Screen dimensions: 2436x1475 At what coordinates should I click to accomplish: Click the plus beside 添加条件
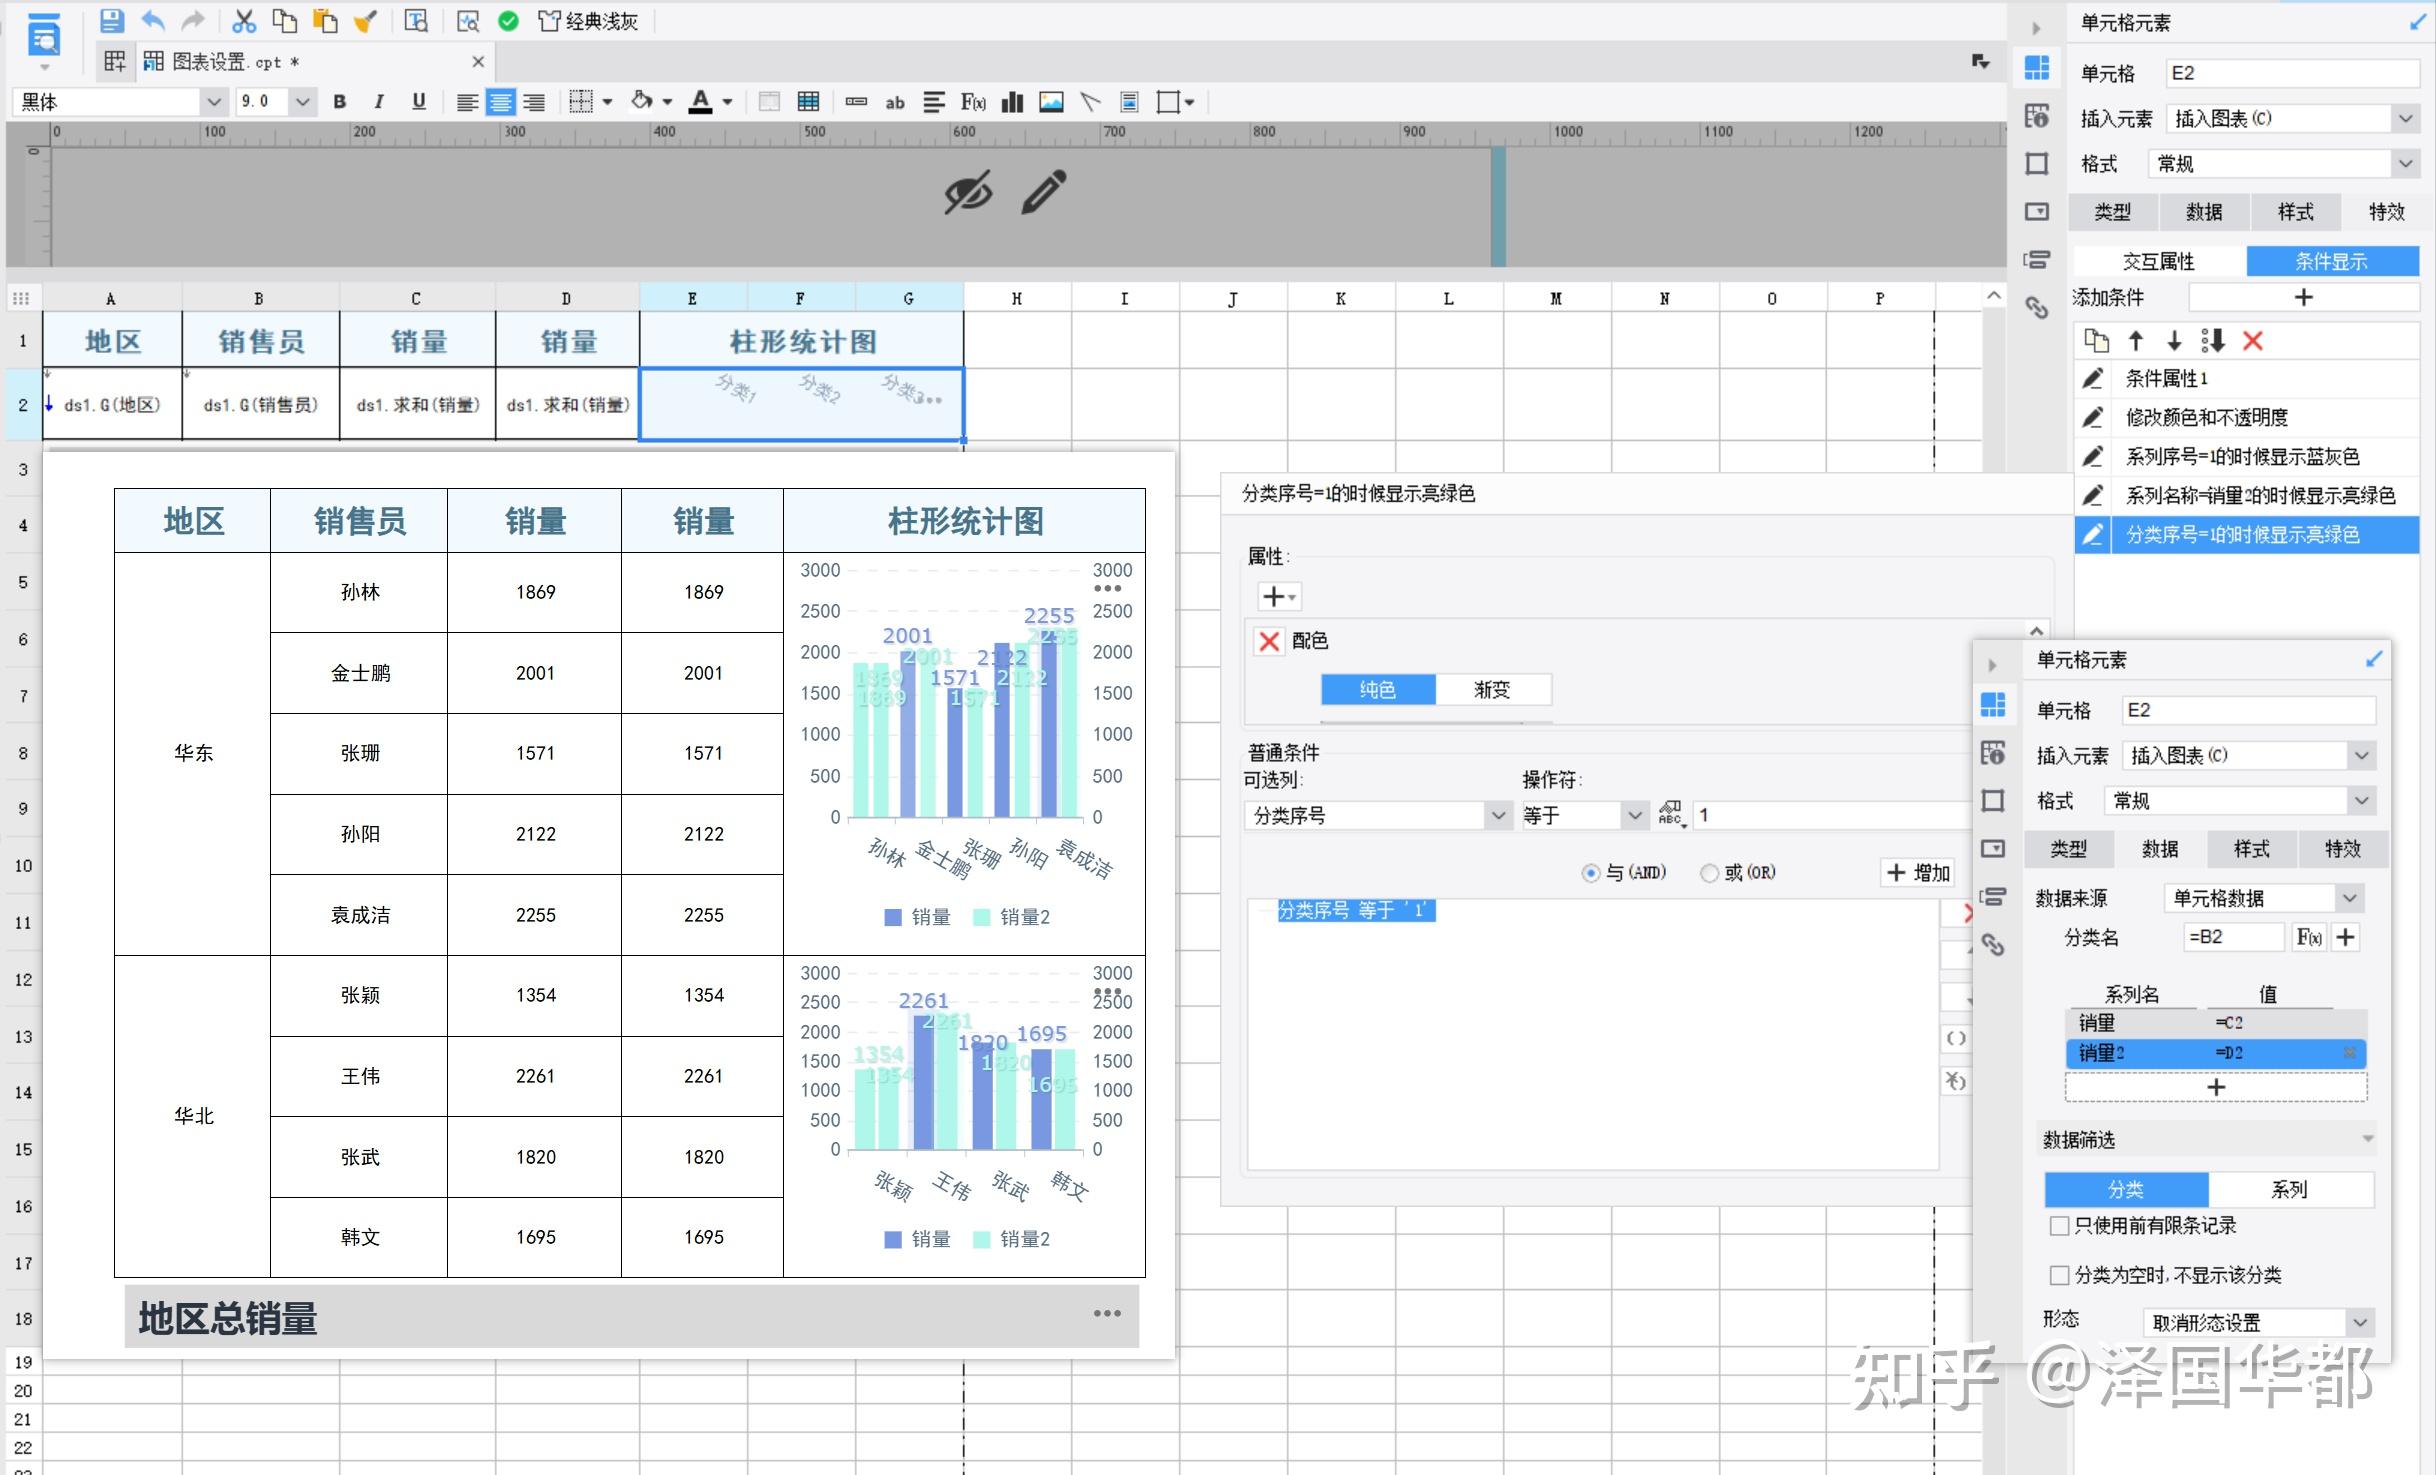[2303, 297]
